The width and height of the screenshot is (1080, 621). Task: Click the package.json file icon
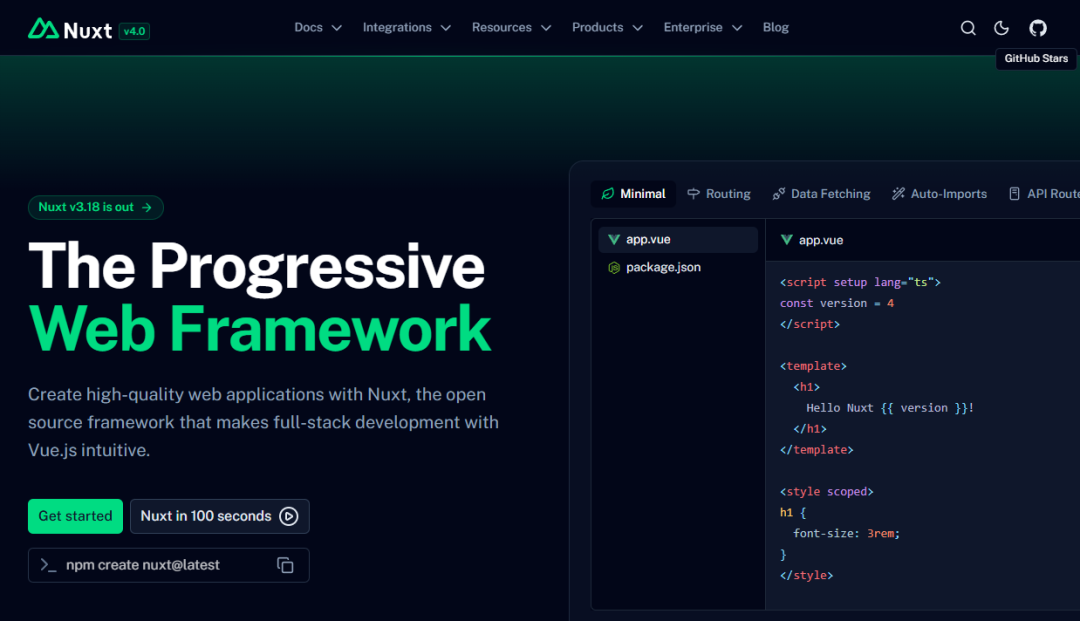(614, 268)
